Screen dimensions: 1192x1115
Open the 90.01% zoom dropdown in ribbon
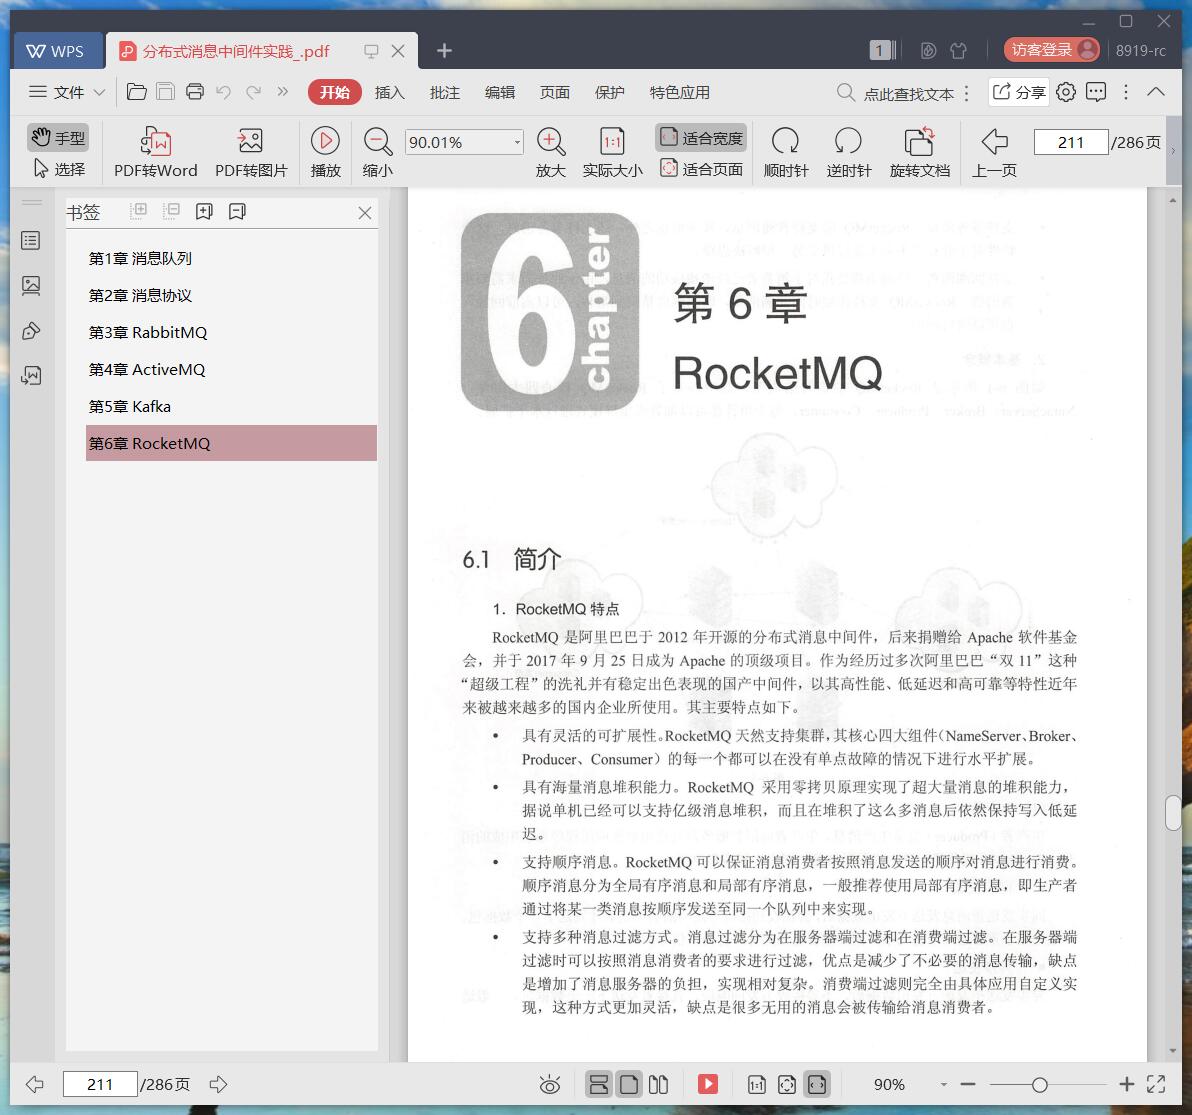[x=517, y=142]
